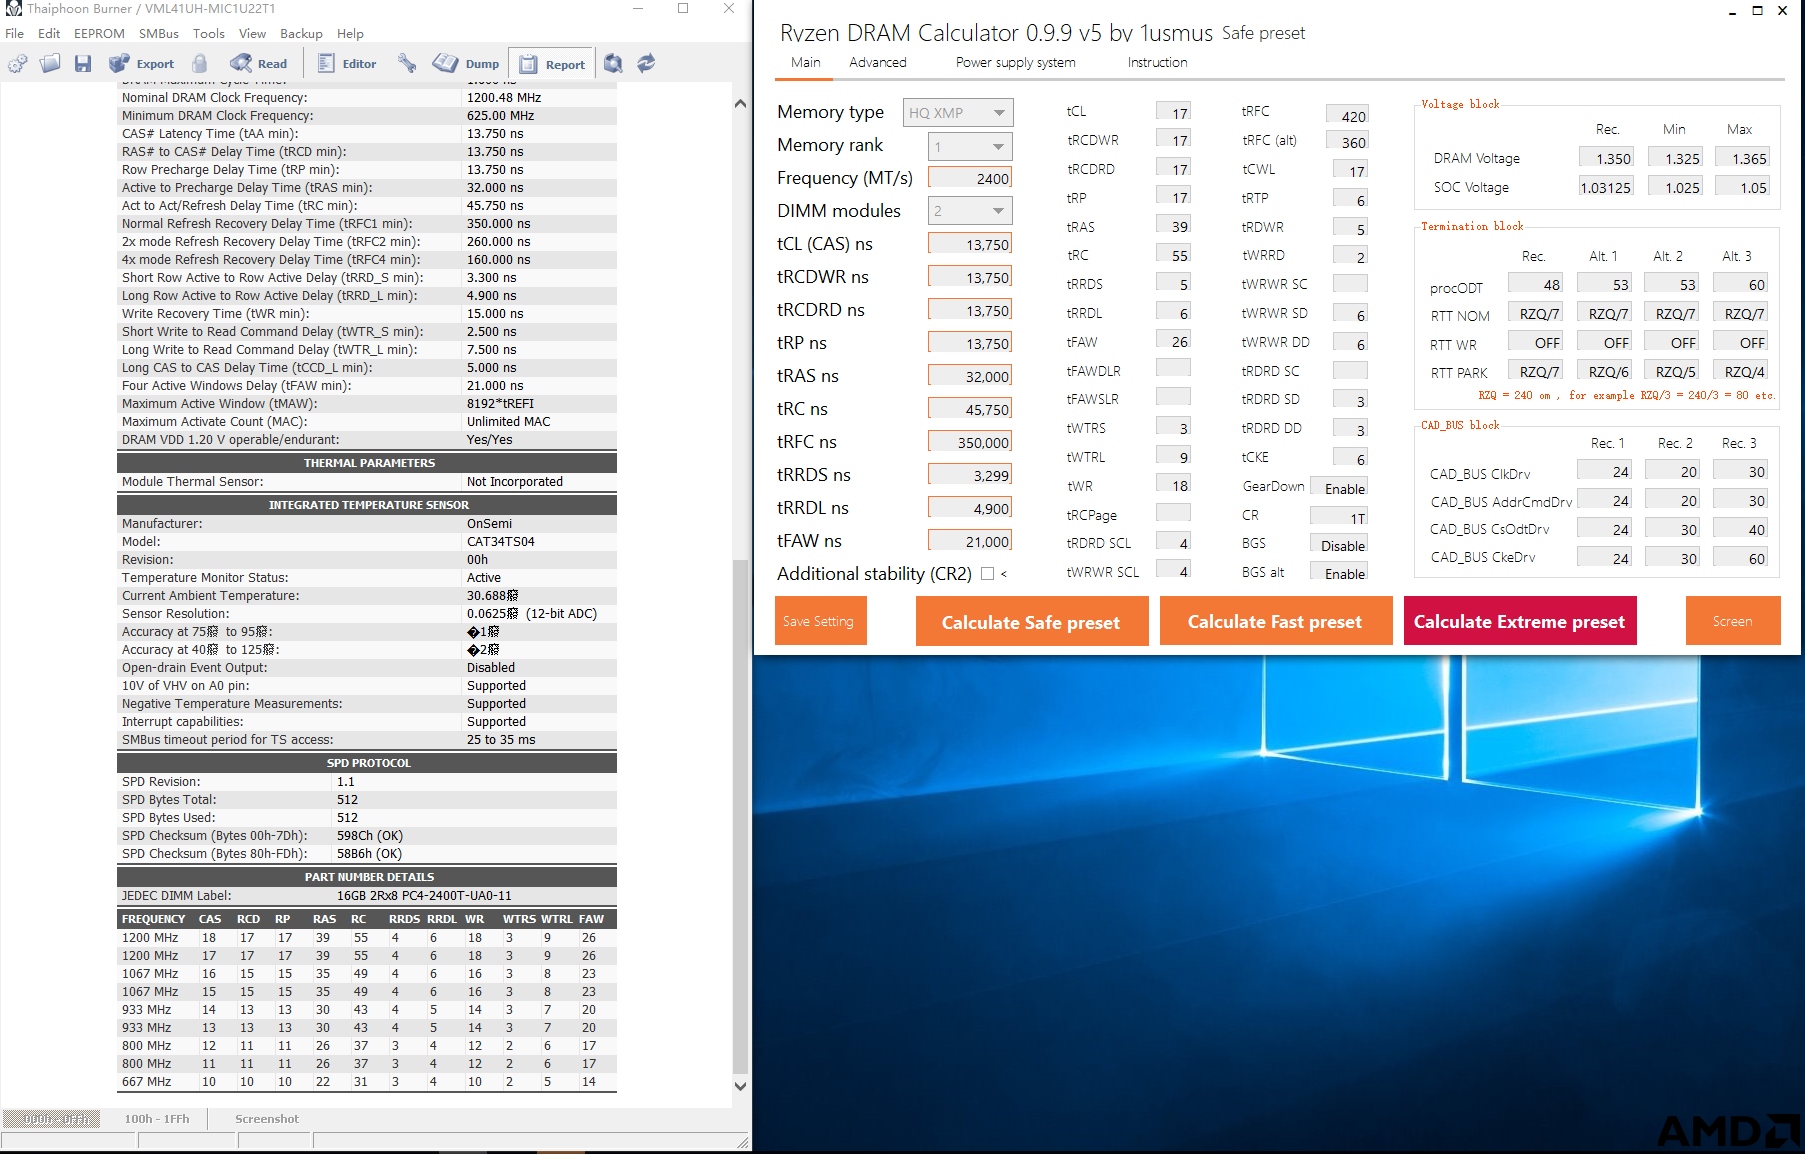The width and height of the screenshot is (1805, 1154).
Task: Open the Backup menu
Action: 301,34
